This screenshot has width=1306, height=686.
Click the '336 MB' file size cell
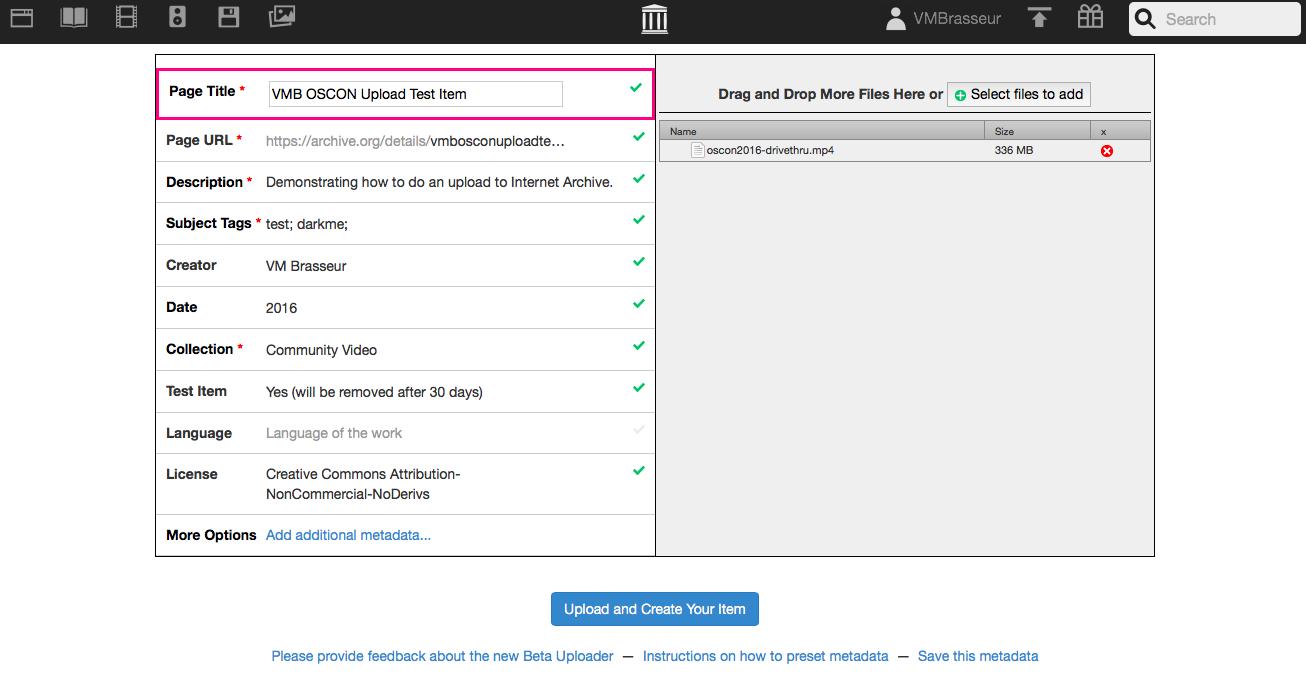(1014, 151)
